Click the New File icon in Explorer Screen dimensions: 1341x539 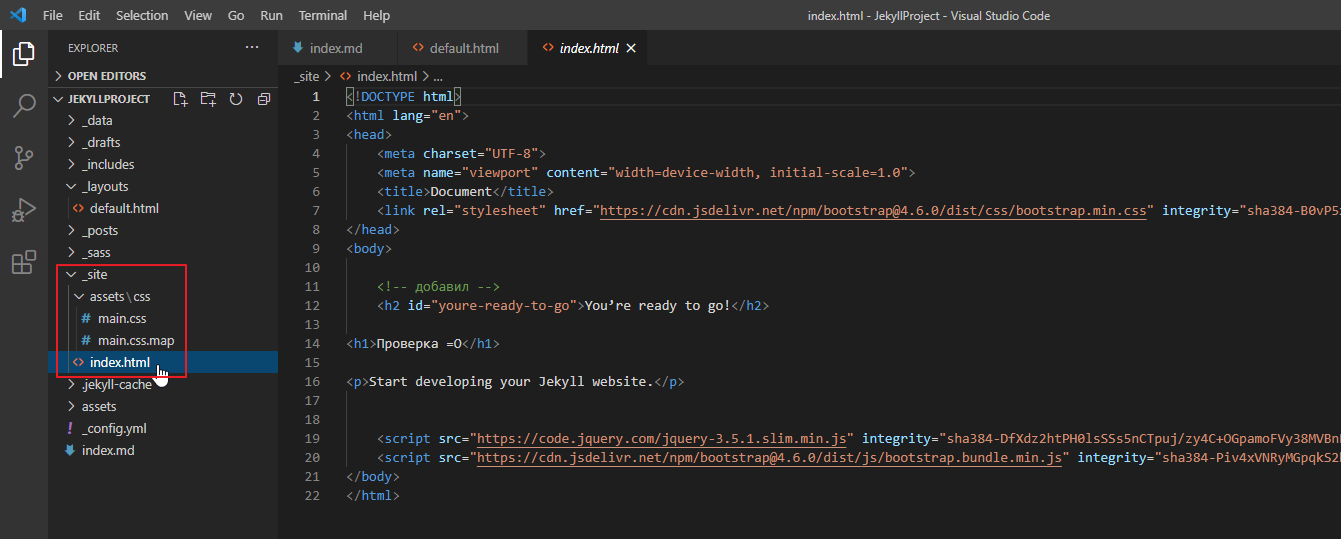click(x=180, y=99)
